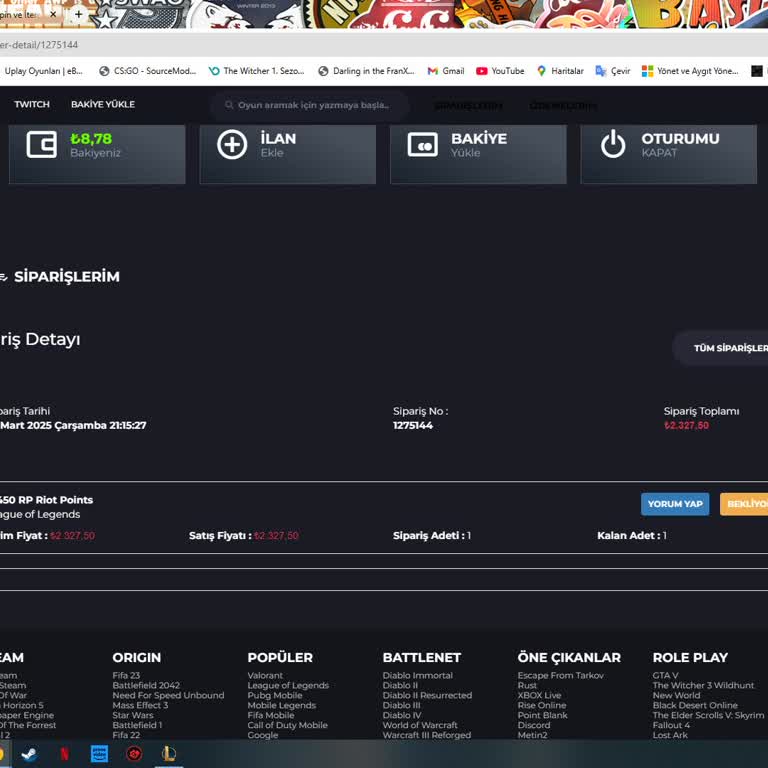This screenshot has height=768, width=768.
Task: Open the Valorant link under Popüler
Action: pyautogui.click(x=265, y=676)
